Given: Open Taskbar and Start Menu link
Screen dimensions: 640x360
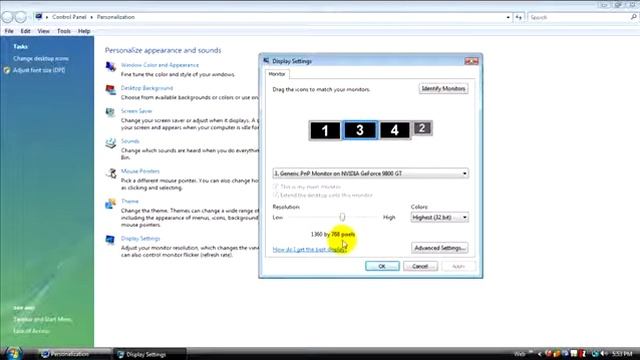Looking at the screenshot, I should 42,320.
